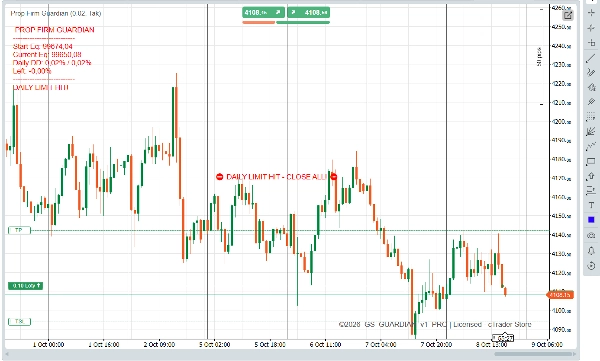
Task: Select the horizontal and vertical line tool
Action: [x=591, y=42]
